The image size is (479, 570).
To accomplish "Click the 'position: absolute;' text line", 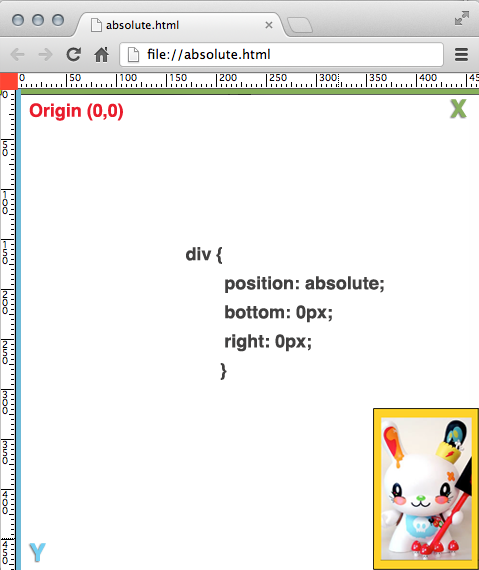I will [304, 284].
